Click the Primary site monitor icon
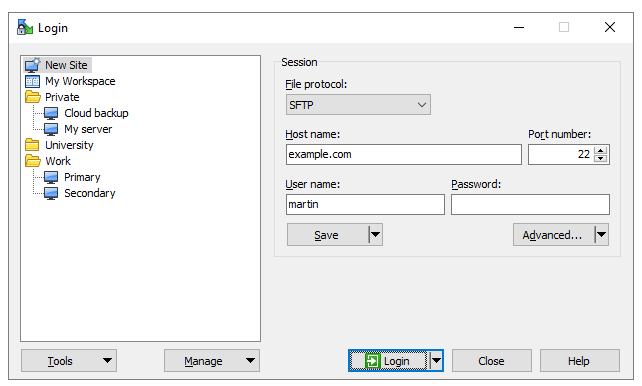 tap(51, 177)
